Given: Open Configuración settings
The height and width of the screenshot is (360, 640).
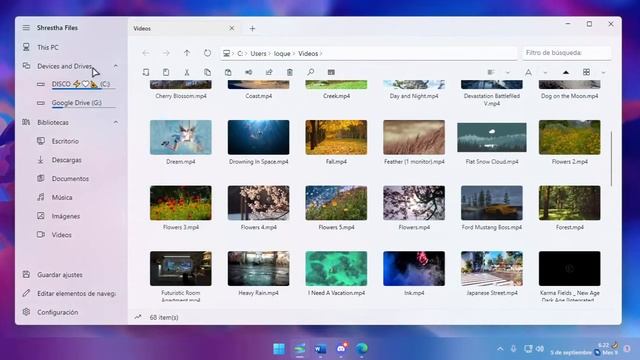Looking at the screenshot, I should pos(58,312).
